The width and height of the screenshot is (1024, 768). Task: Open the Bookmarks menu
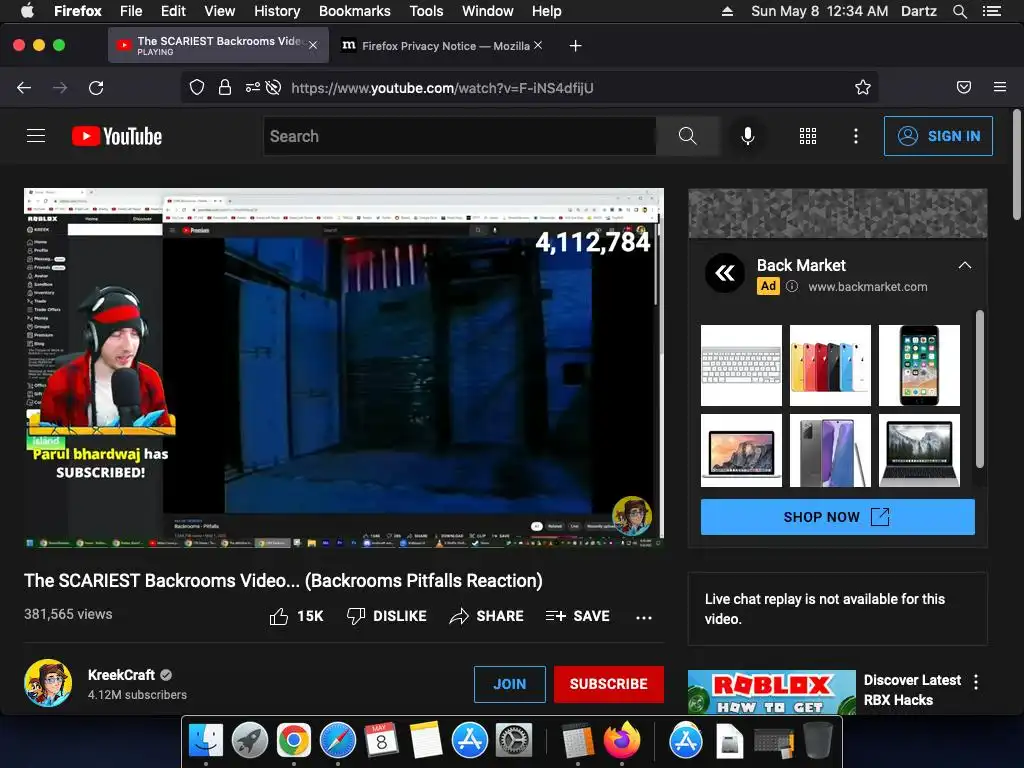tap(355, 11)
